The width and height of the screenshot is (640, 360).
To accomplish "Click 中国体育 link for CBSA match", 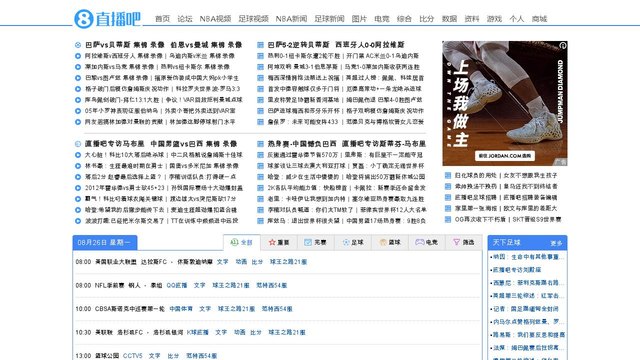I will [181, 309].
